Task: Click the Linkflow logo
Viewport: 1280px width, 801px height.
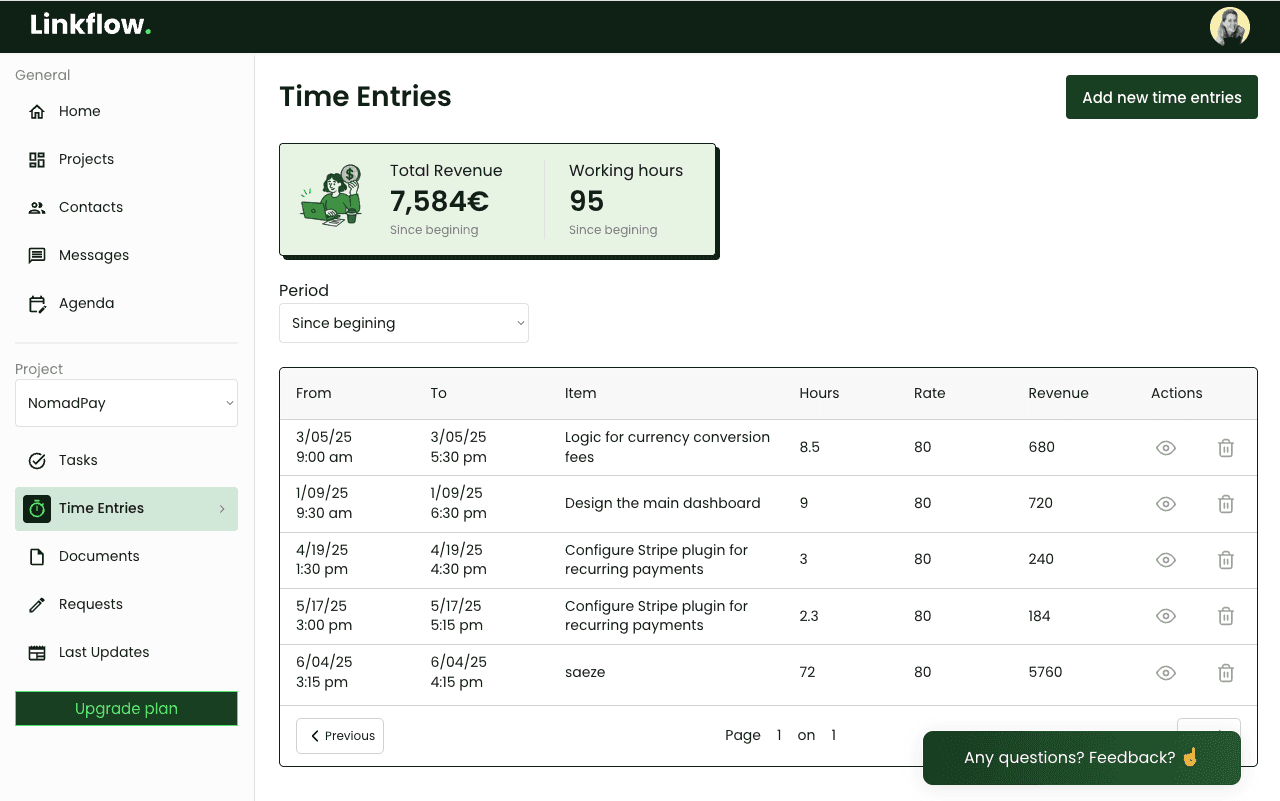Action: tap(91, 25)
